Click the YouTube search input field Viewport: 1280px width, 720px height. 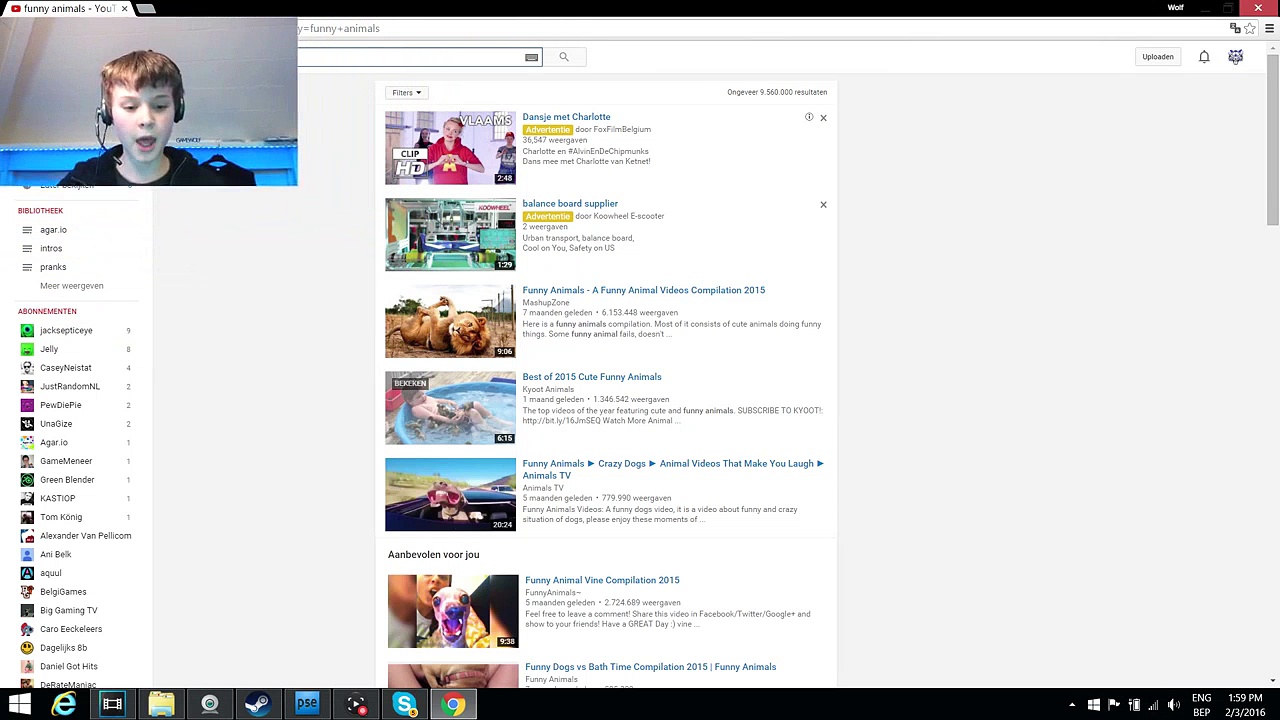tap(420, 58)
